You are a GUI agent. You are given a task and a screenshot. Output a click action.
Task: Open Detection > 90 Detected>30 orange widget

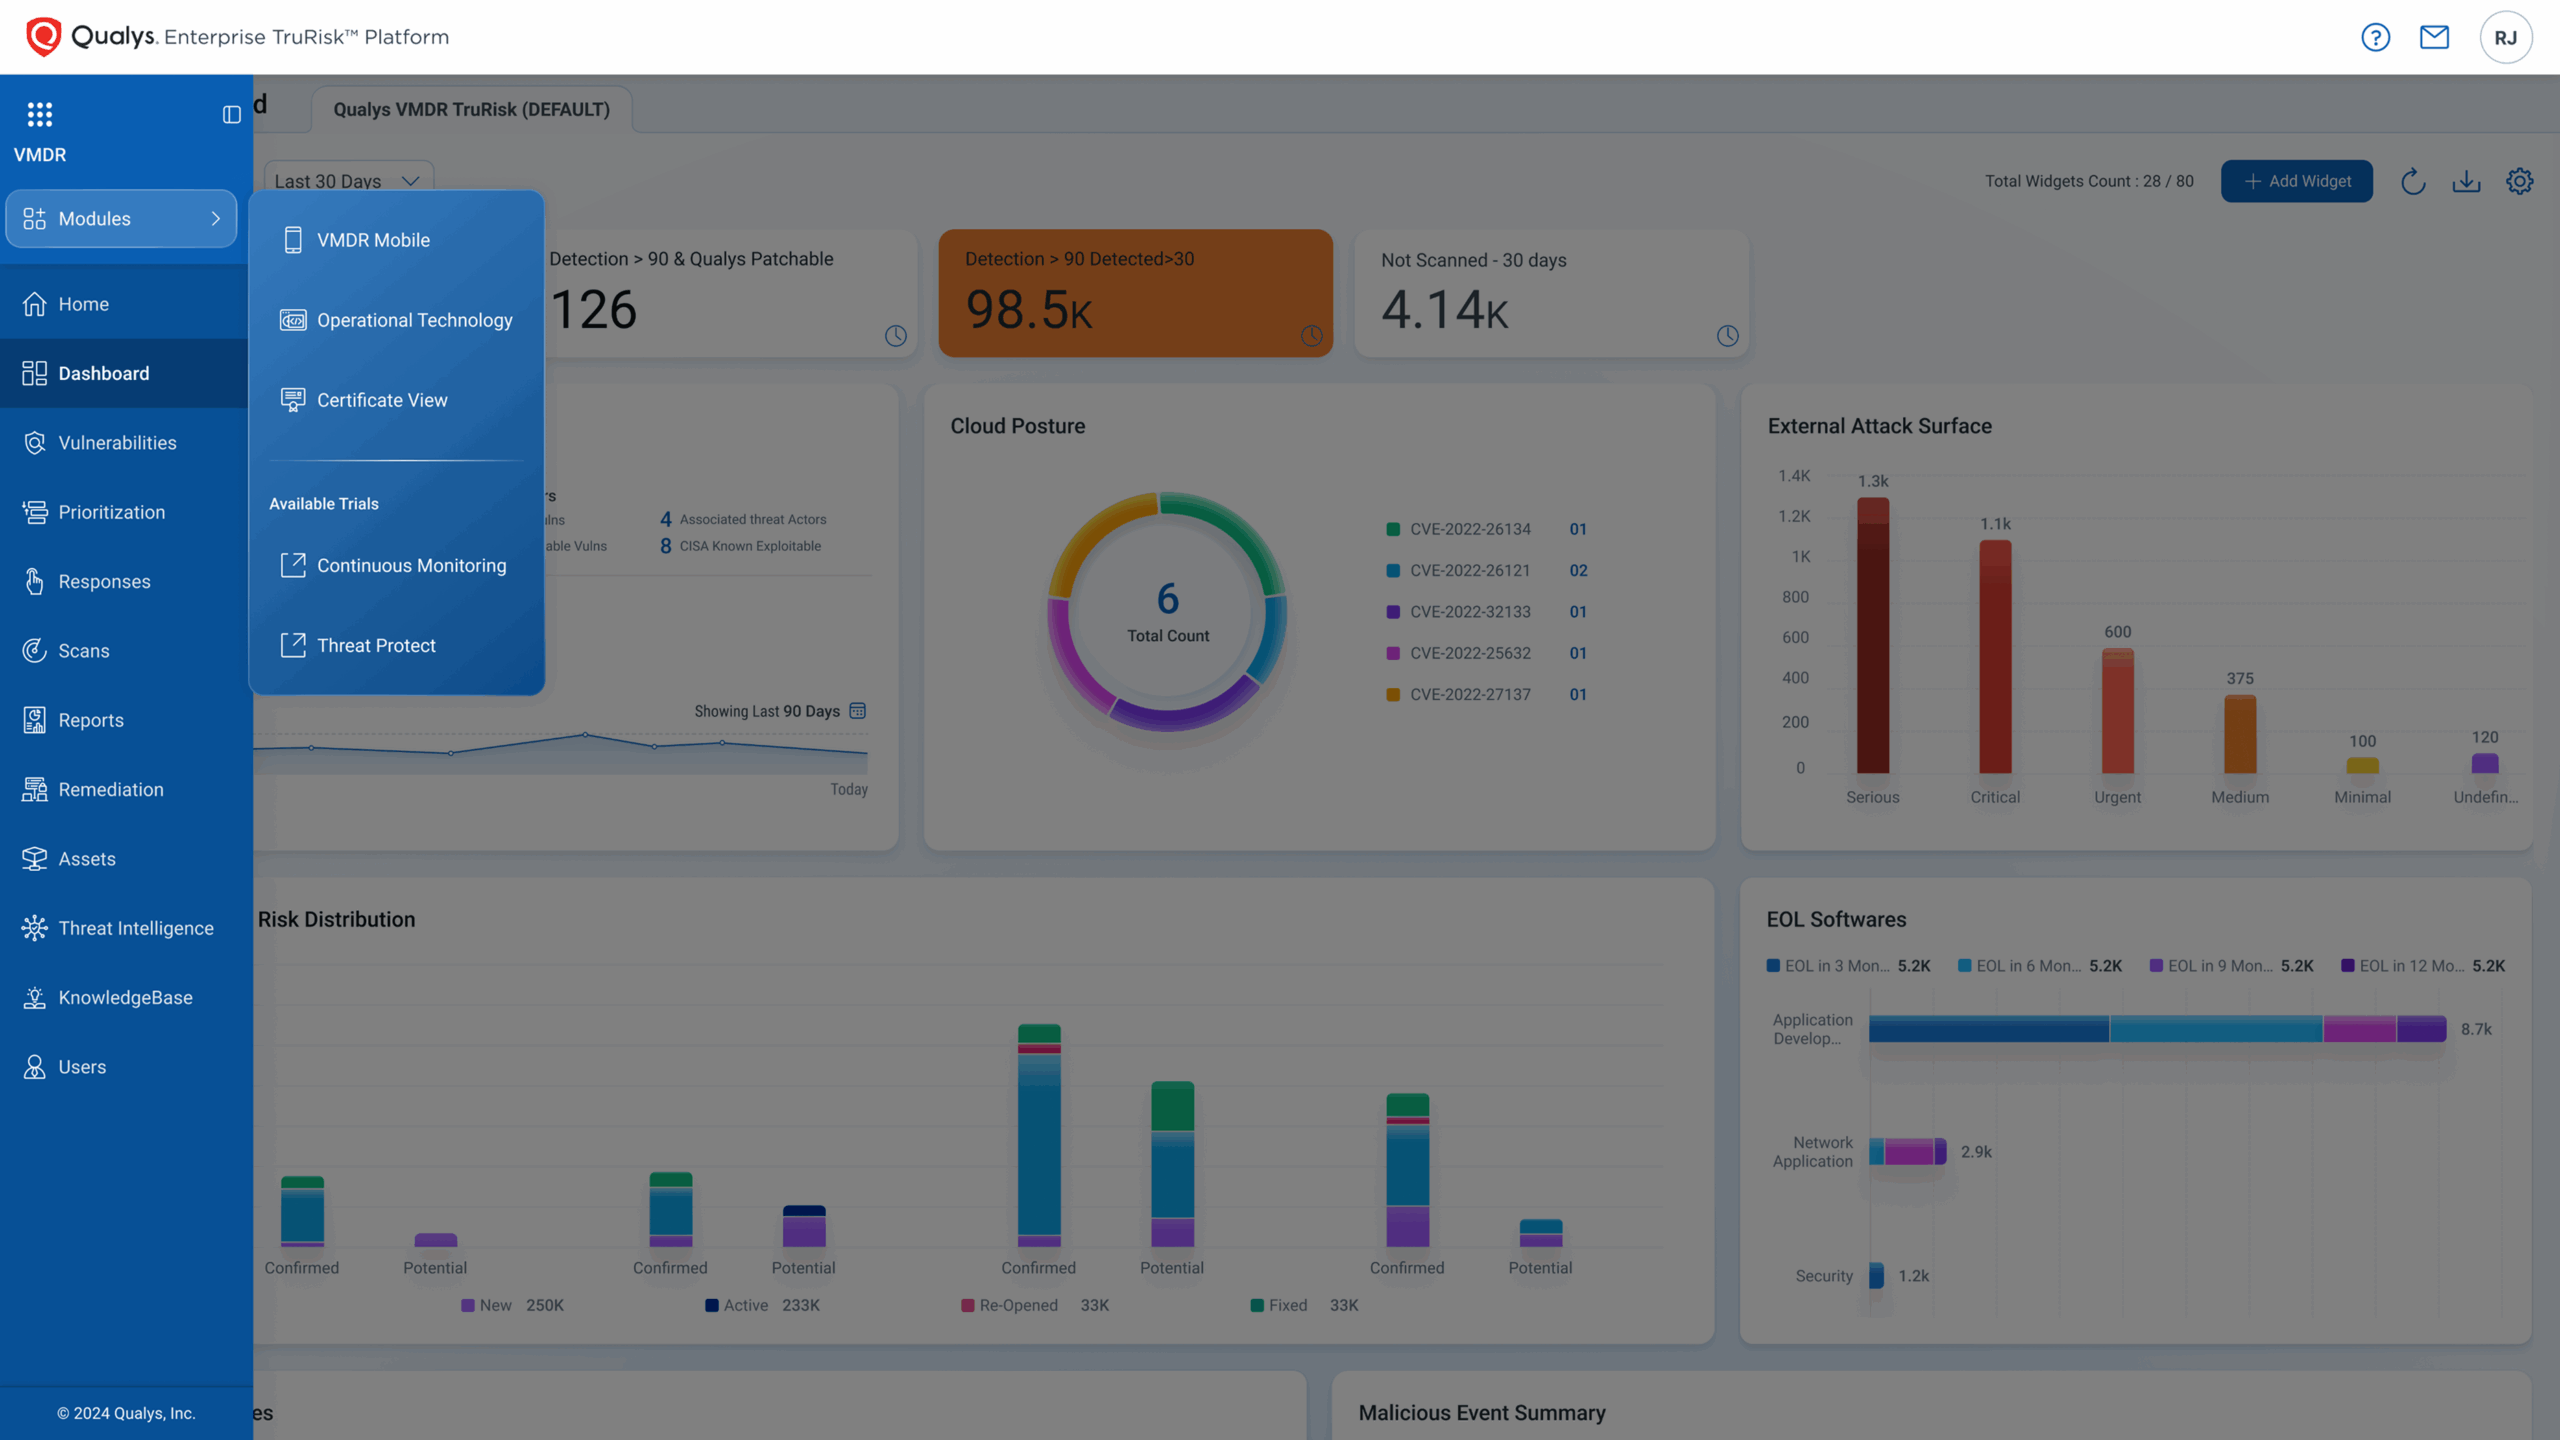point(1135,293)
